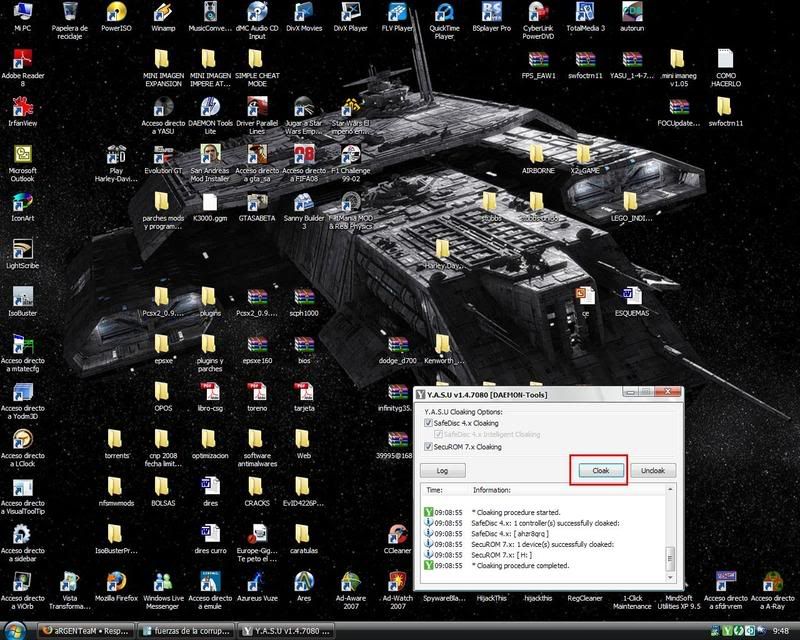Open Papelera de reciclaje icon
The image size is (800, 640).
pos(70,20)
